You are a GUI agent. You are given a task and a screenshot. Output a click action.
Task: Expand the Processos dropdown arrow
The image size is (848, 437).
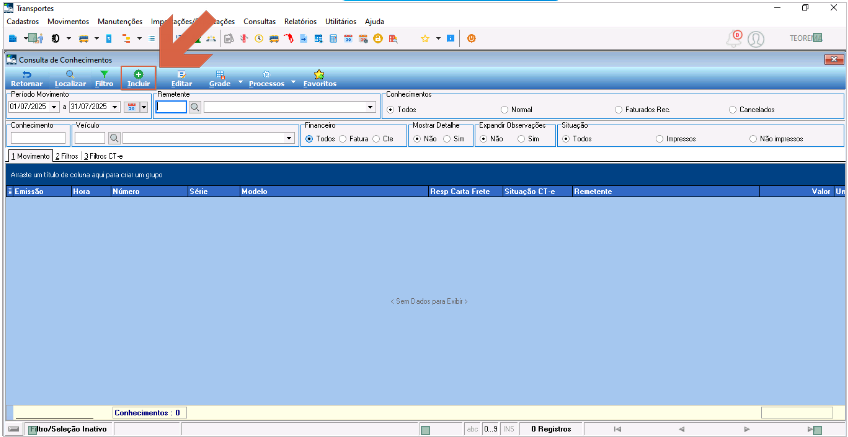click(x=293, y=82)
